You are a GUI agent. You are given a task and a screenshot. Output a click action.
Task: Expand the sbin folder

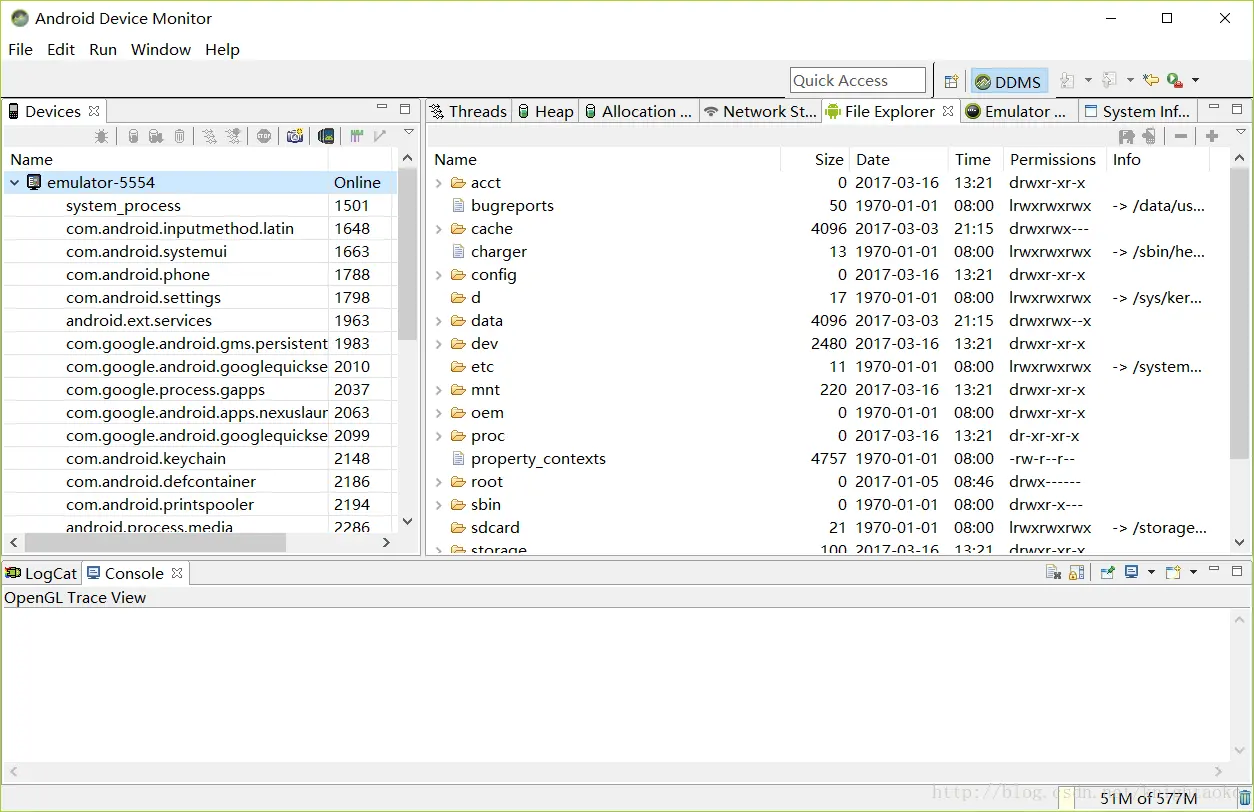pyautogui.click(x=439, y=505)
